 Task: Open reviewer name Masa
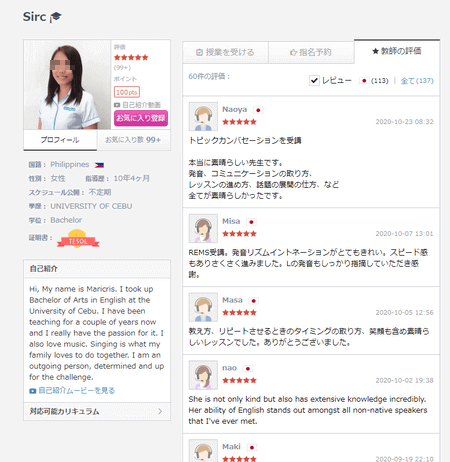pyautogui.click(x=232, y=300)
